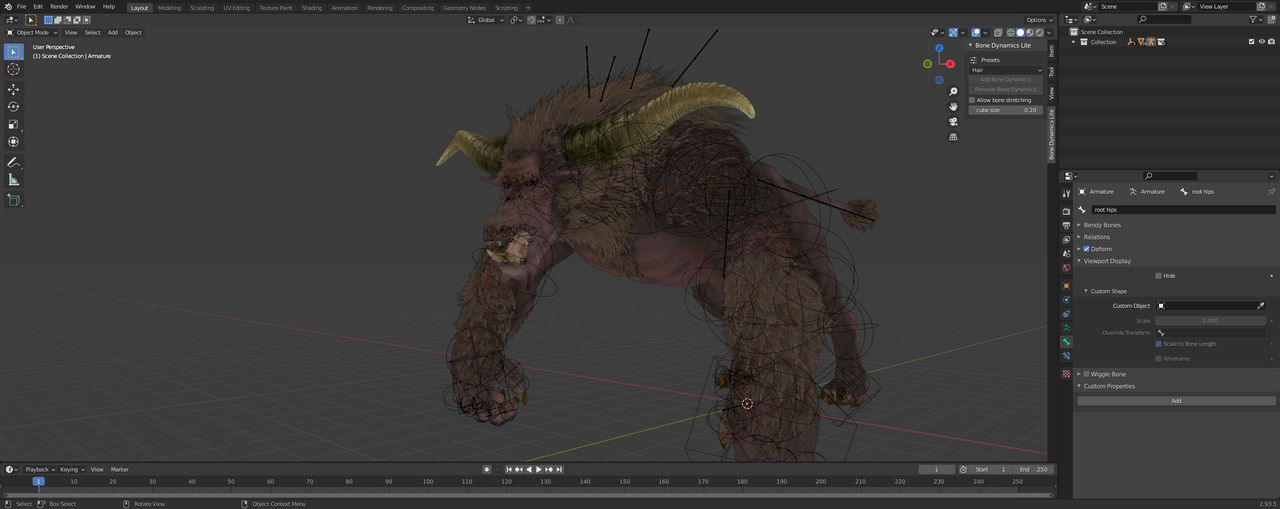The width and height of the screenshot is (1280, 509).
Task: Uncheck the Deform checkbox
Action: tap(1087, 249)
